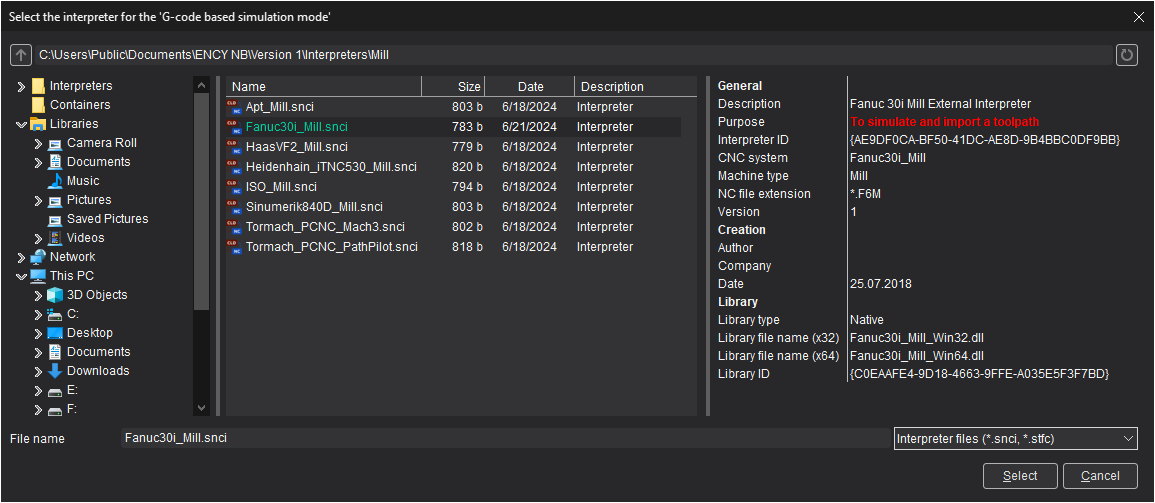The height and width of the screenshot is (503, 1155).
Task: Open the 3D Objects folder
Action: coord(96,295)
